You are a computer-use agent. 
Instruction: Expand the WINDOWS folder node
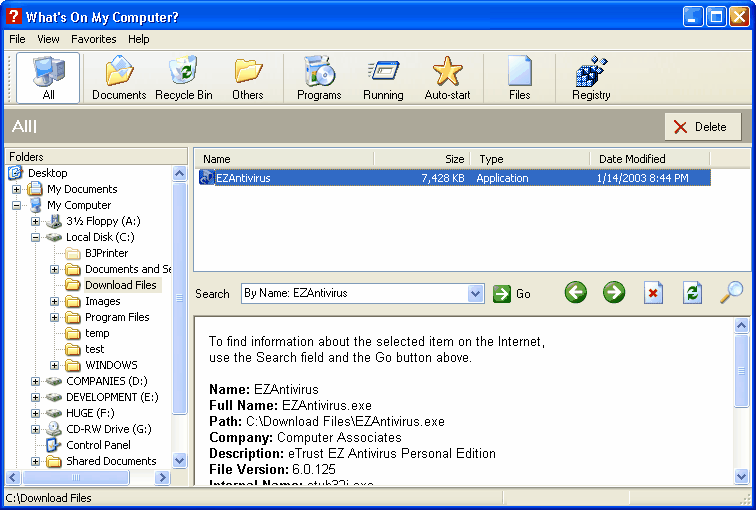(54, 365)
